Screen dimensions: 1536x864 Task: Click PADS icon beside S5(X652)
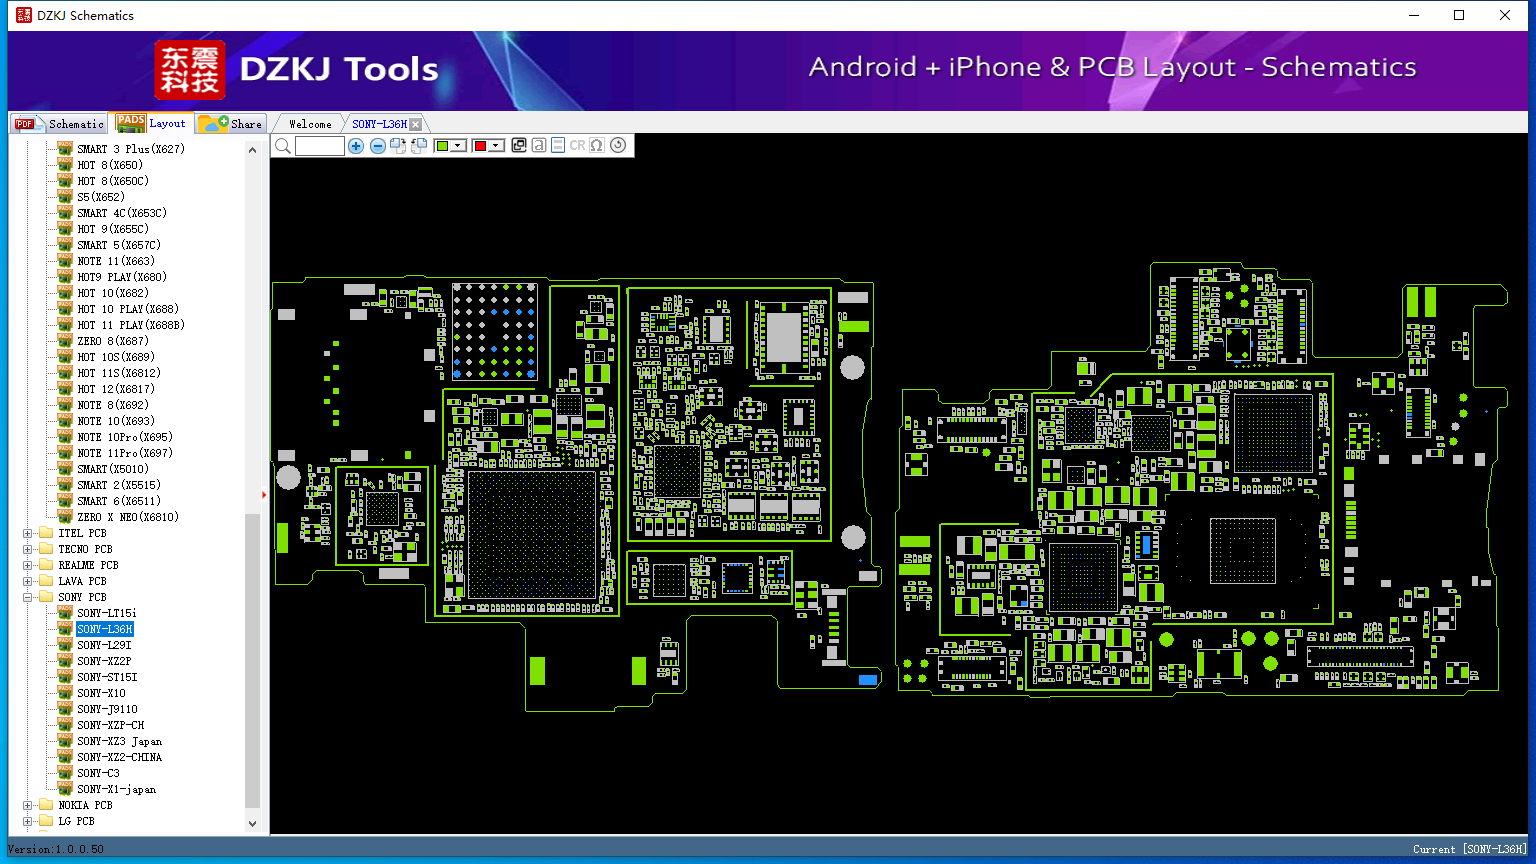(64, 196)
